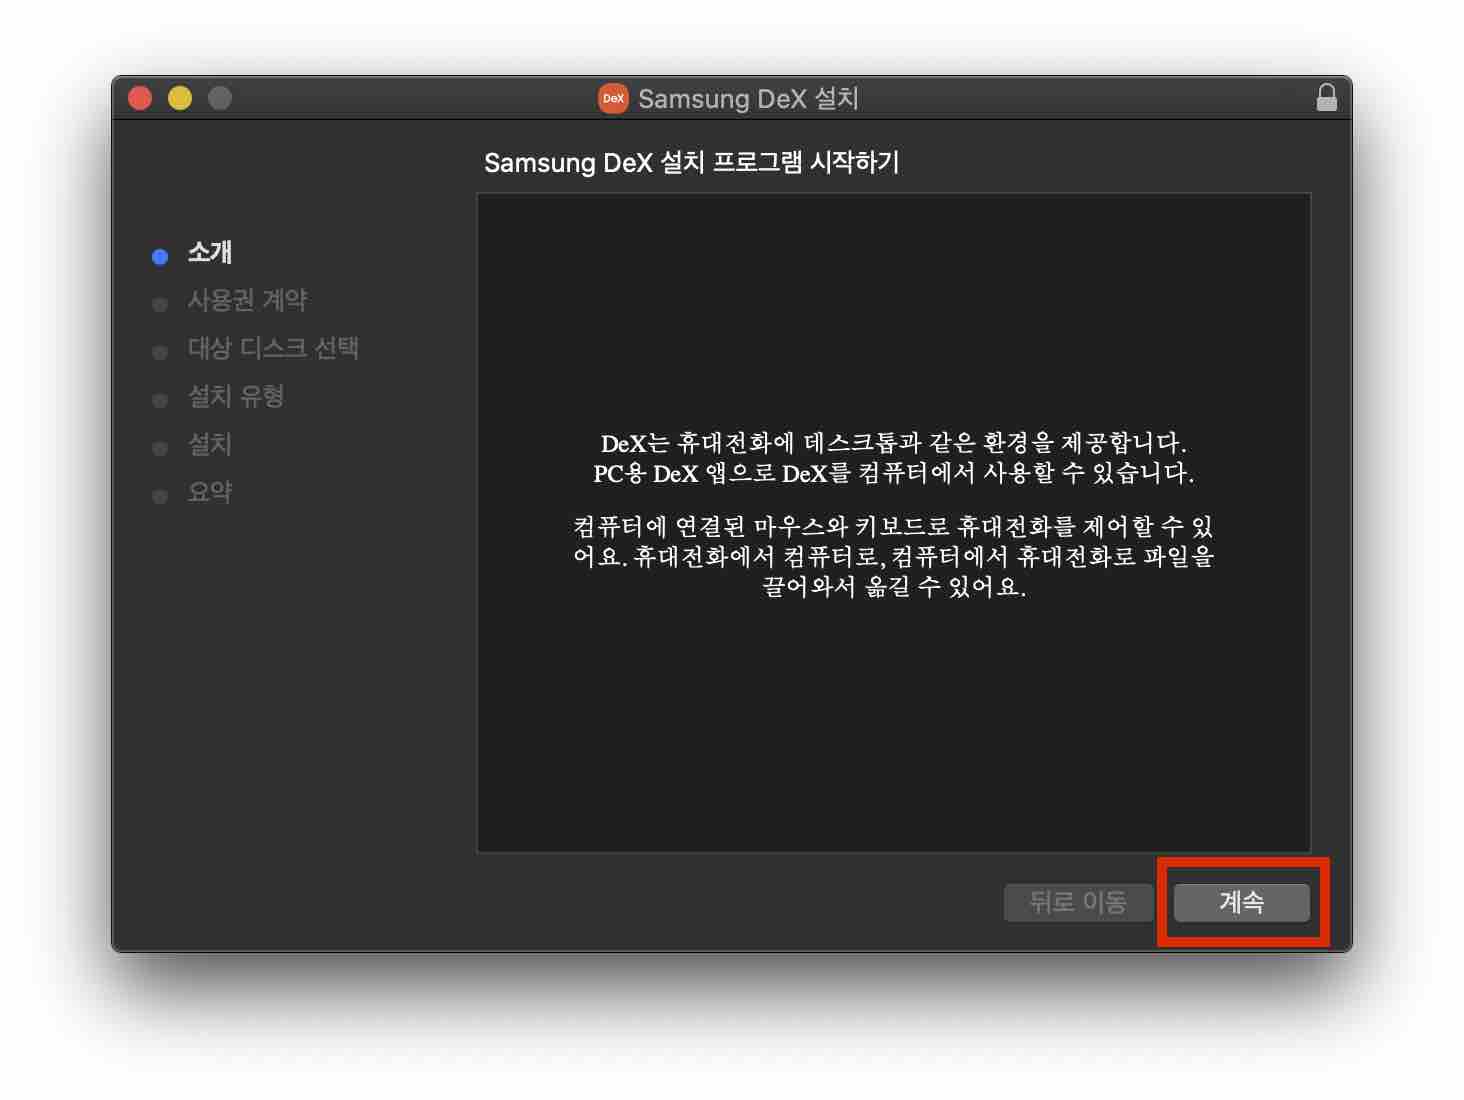Click the window title Samsung DeX 설치
Image resolution: width=1464 pixels, height=1100 pixels.
[x=748, y=98]
